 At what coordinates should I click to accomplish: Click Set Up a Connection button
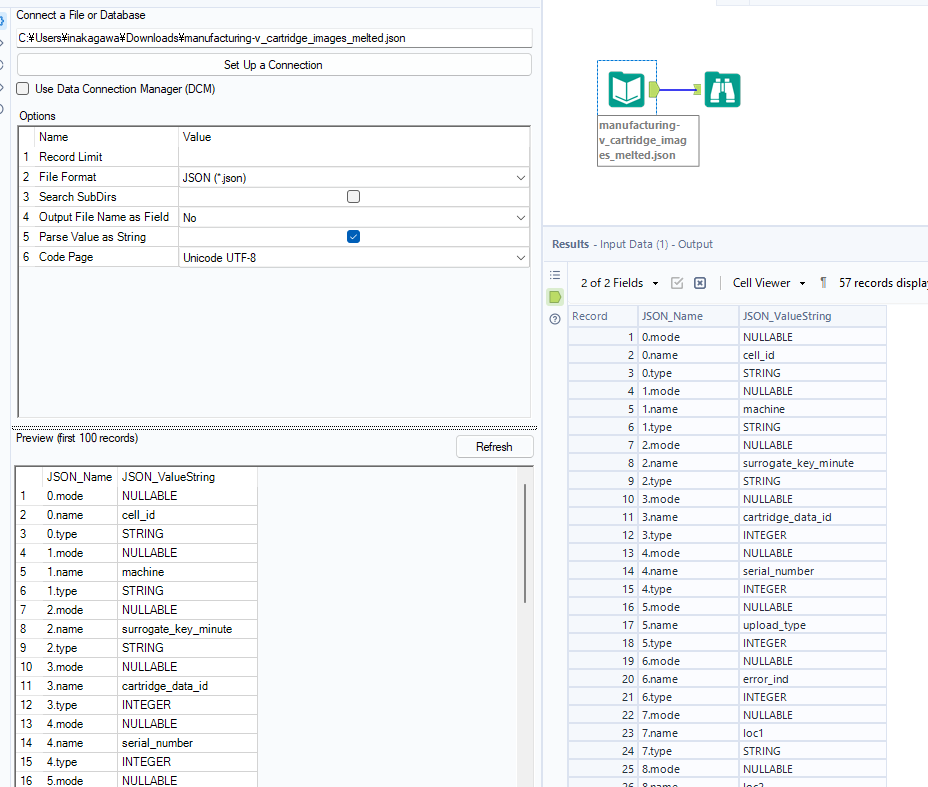(x=273, y=65)
